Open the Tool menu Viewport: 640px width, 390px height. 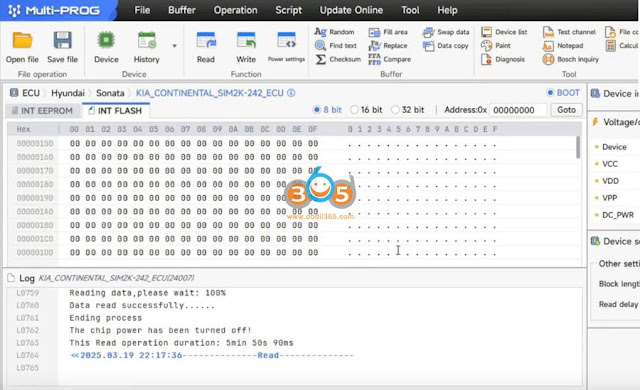tap(410, 10)
